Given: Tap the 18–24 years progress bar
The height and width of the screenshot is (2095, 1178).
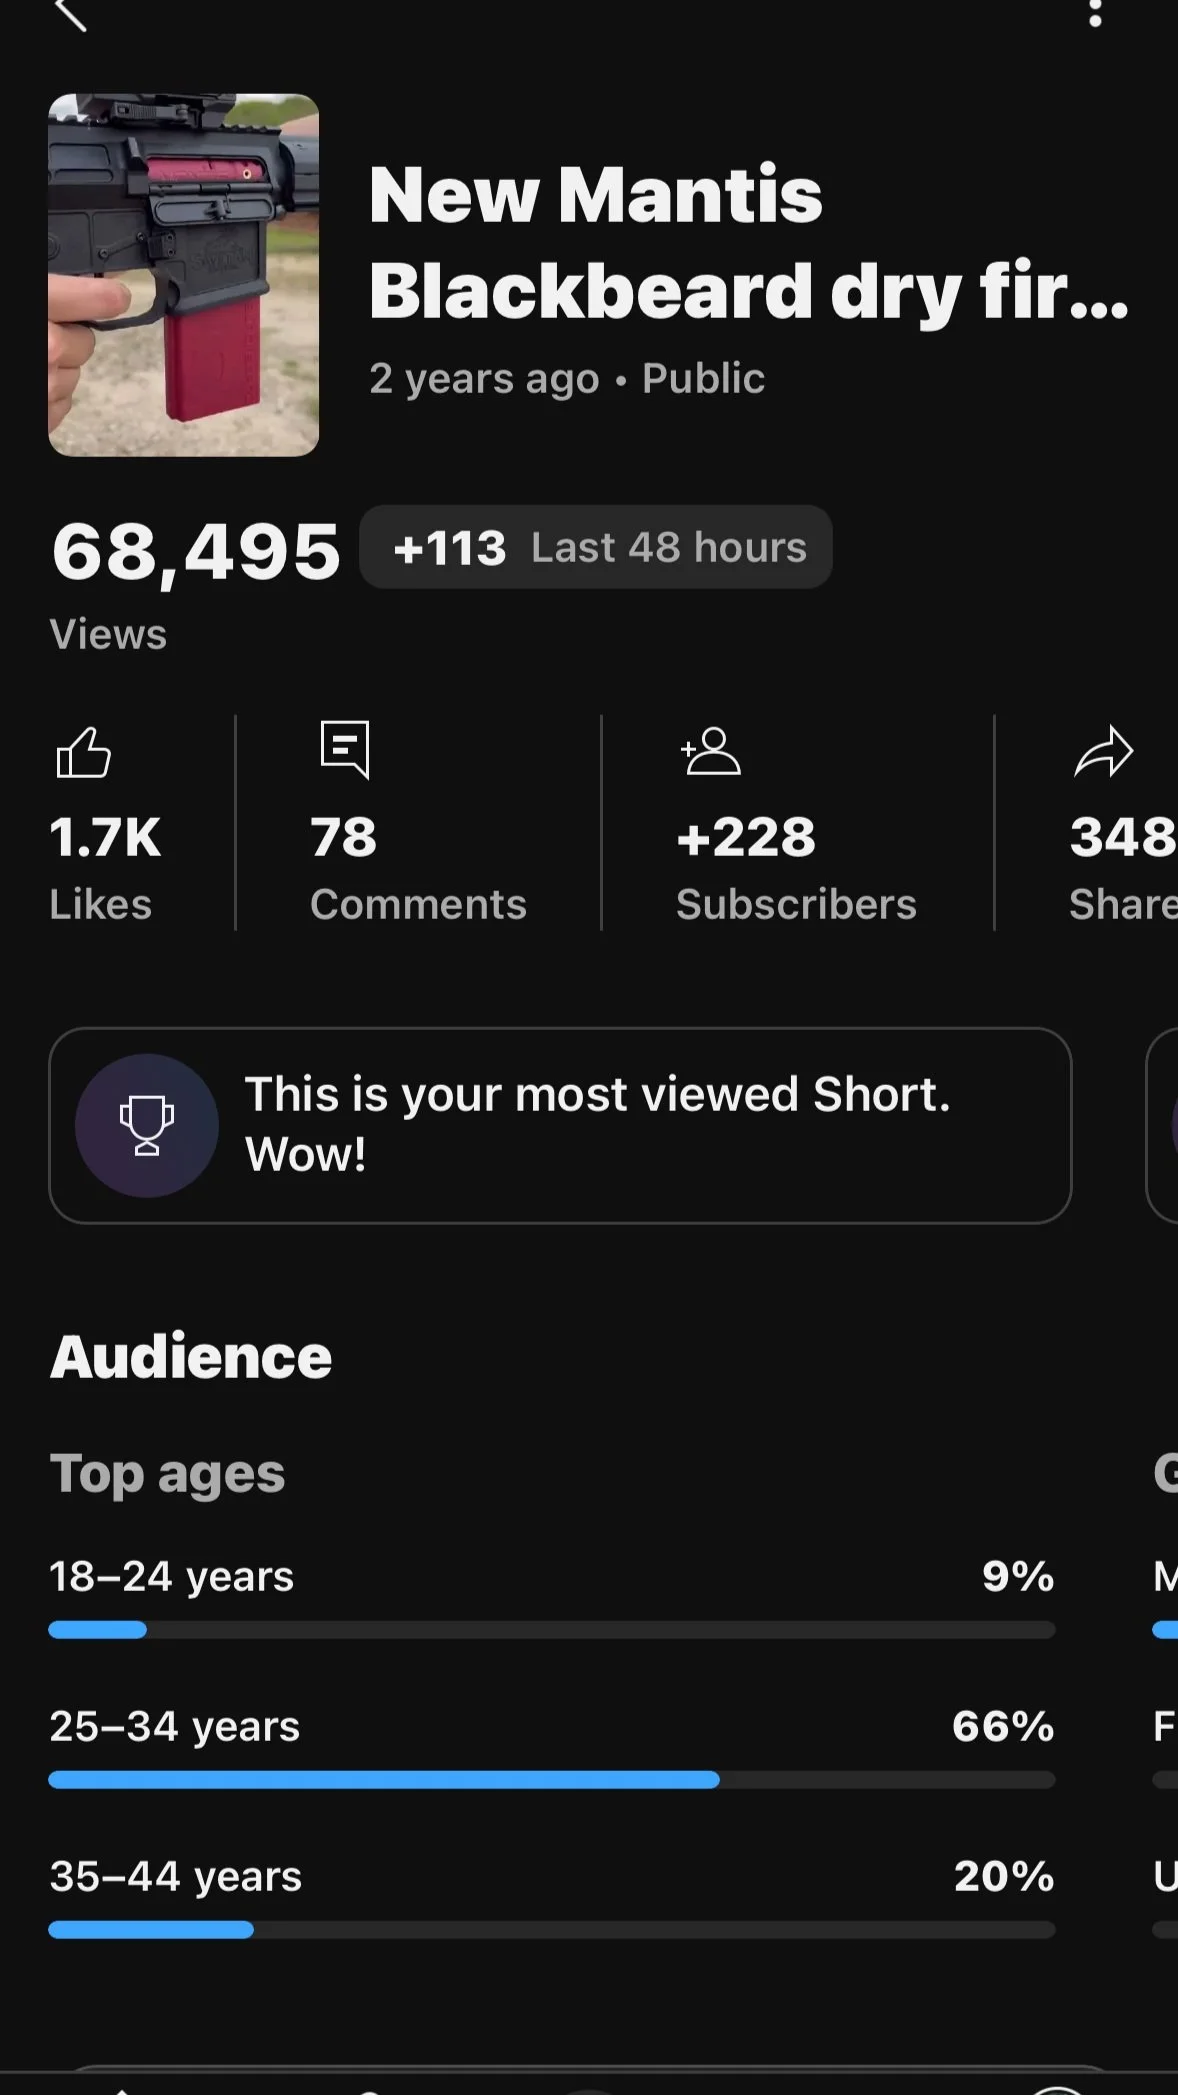Looking at the screenshot, I should (552, 1630).
